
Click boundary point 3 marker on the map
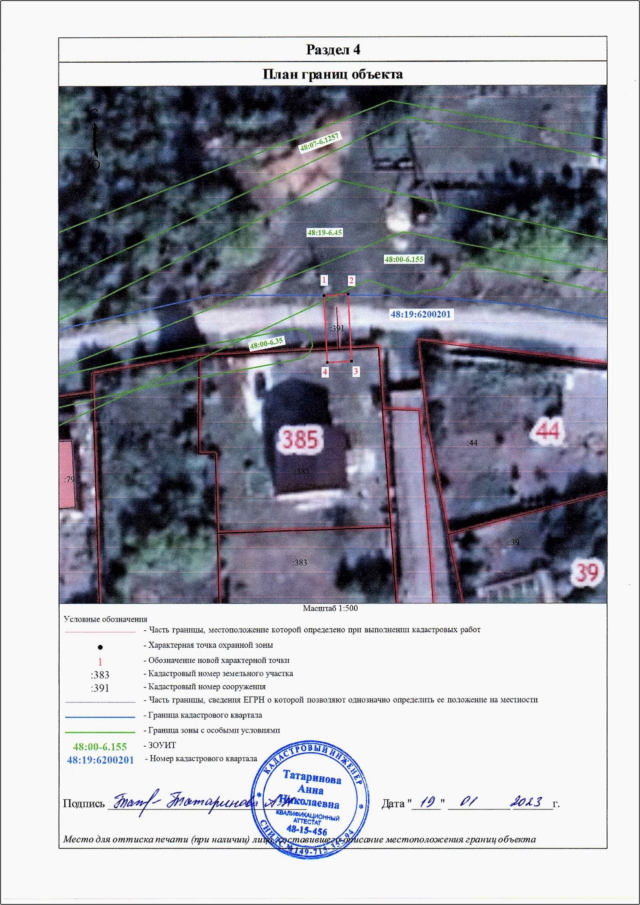356,371
